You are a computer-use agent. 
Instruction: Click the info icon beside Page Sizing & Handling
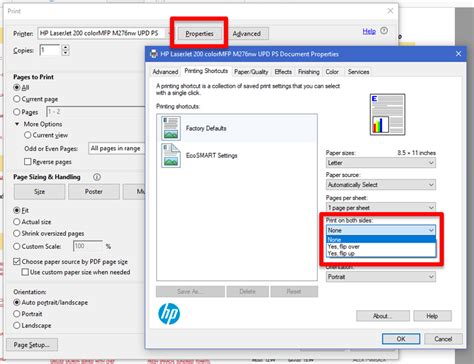point(97,177)
